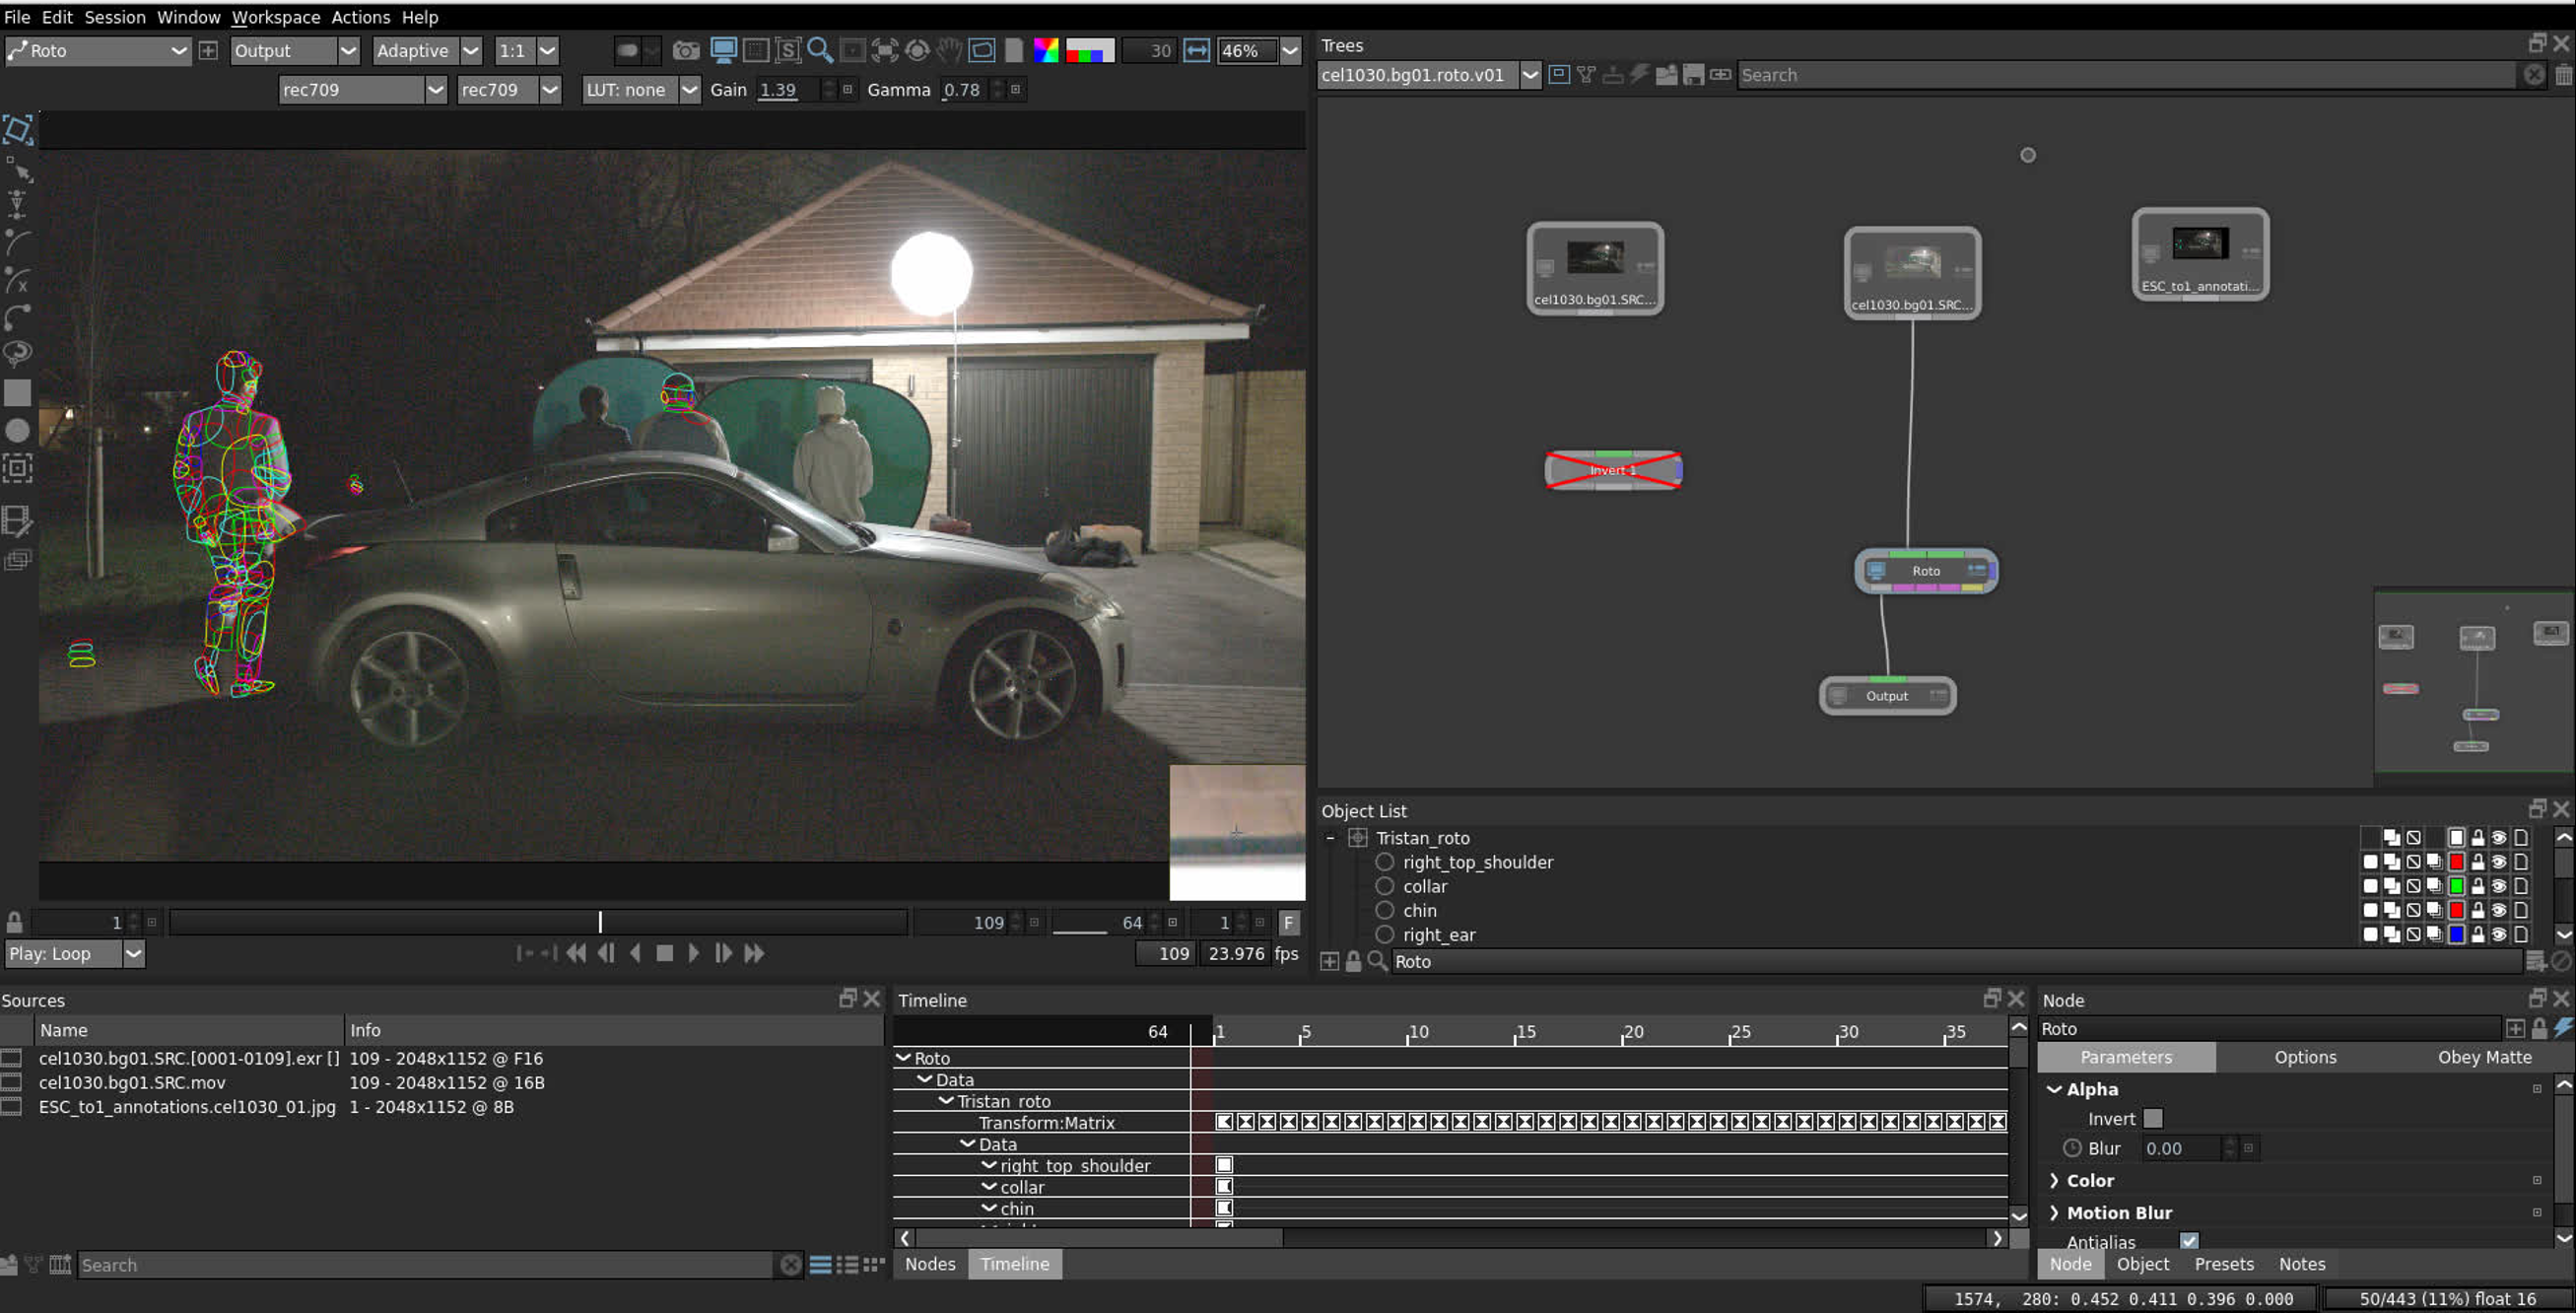Enable the Invert checkbox under Alpha
Image resolution: width=2576 pixels, height=1313 pixels.
click(2152, 1119)
